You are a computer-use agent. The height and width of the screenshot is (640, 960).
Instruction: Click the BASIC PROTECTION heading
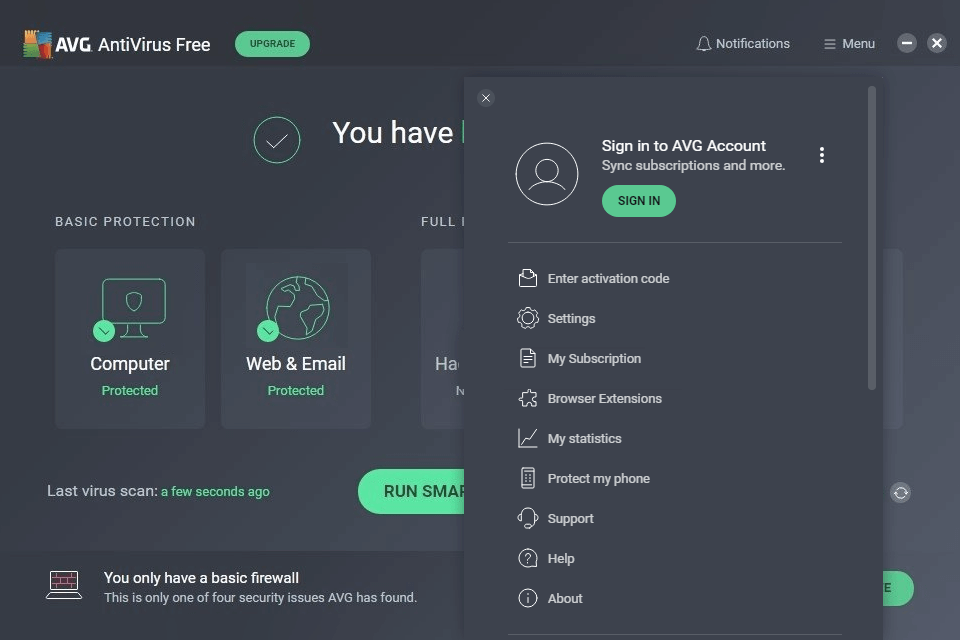[126, 222]
